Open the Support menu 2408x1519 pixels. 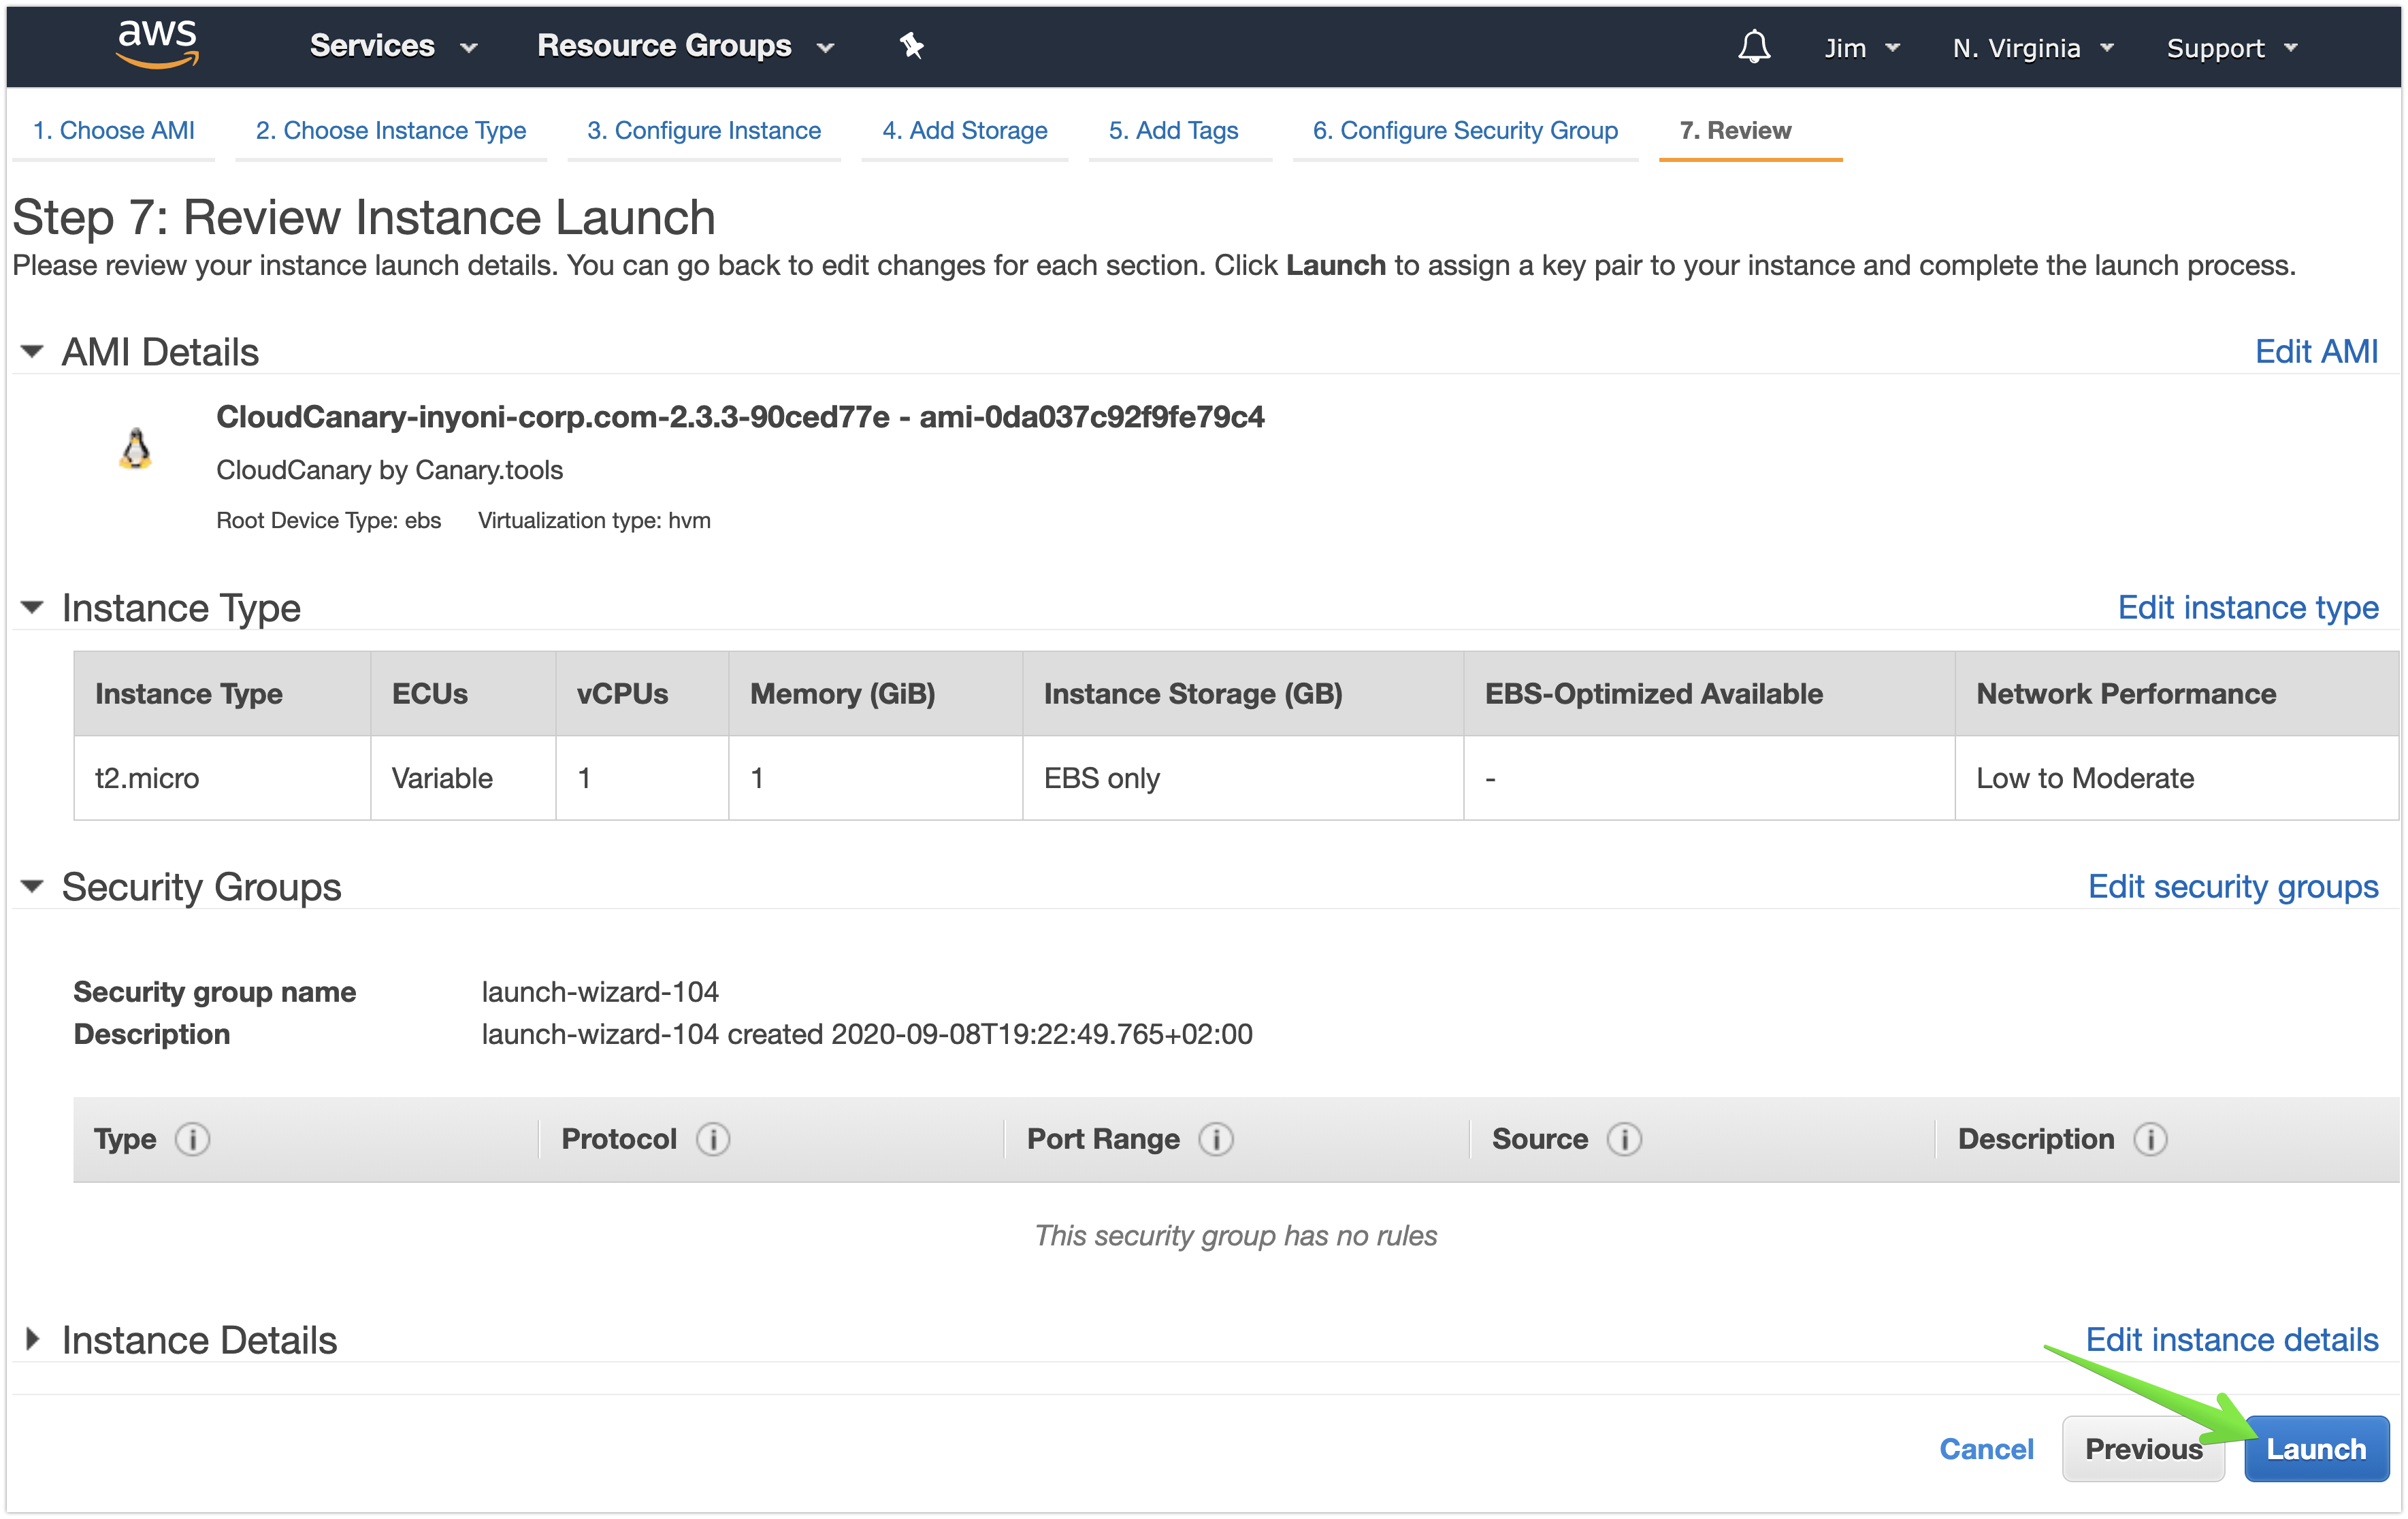[2232, 48]
